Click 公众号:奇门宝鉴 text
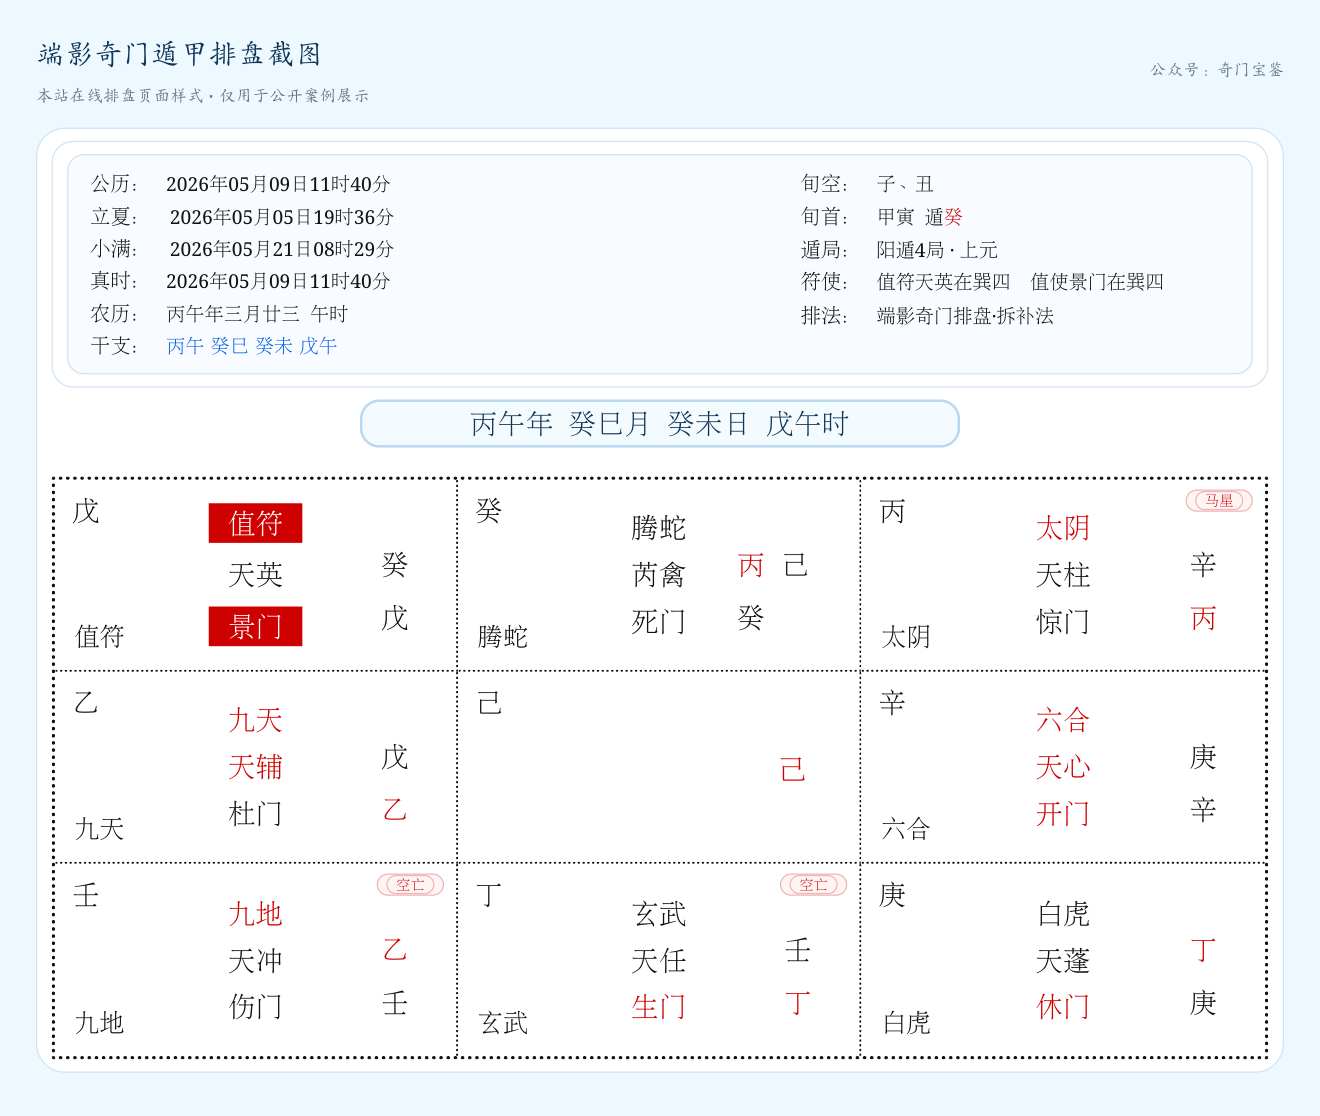This screenshot has width=1320, height=1116. coord(1217,70)
